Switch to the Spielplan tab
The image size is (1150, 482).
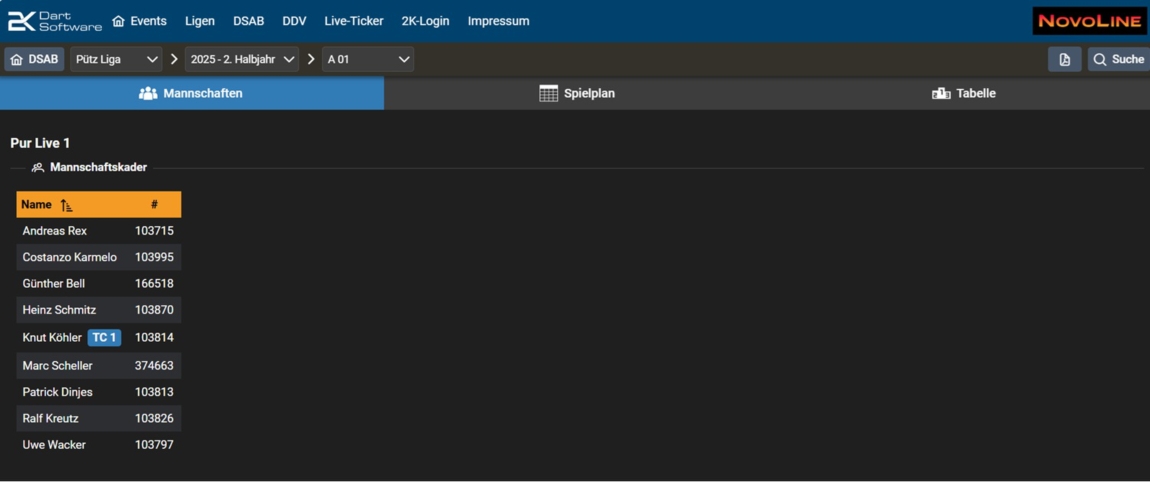576,93
